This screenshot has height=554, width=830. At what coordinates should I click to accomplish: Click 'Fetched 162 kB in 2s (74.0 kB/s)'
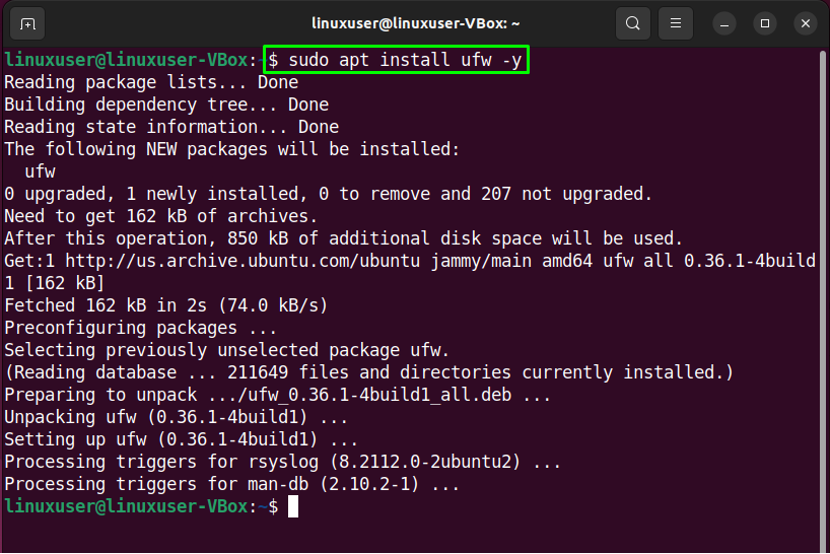(x=166, y=306)
